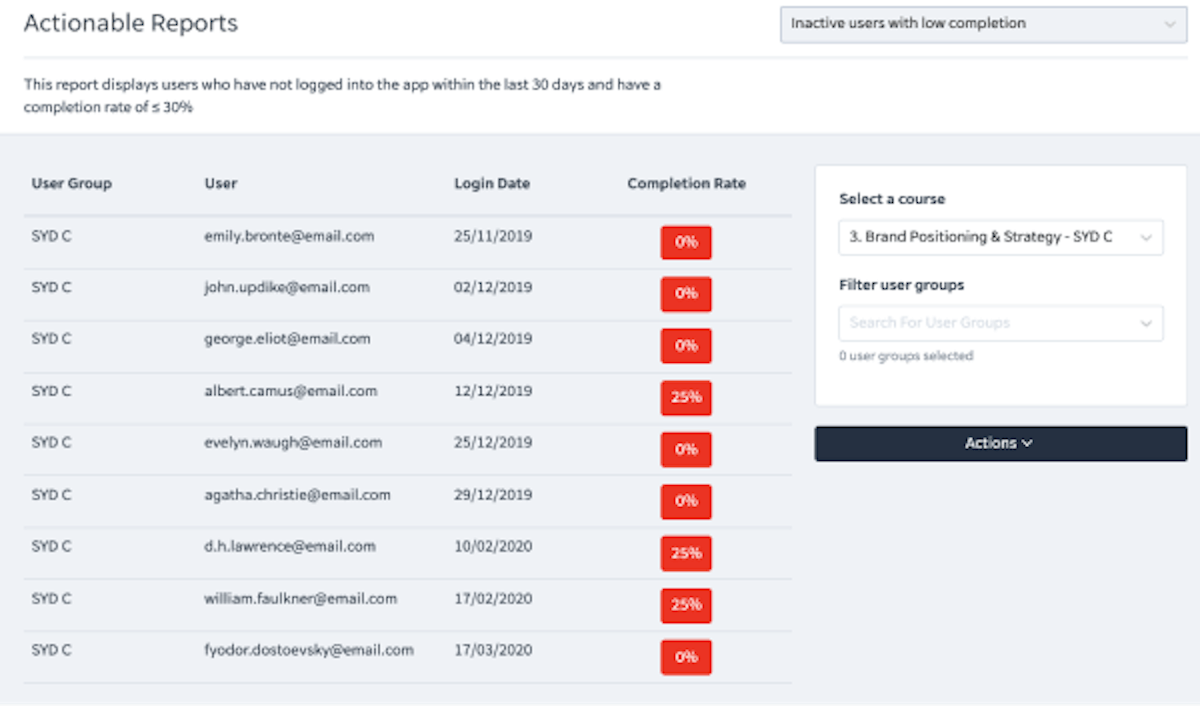Click the 25% badge for albert.camus
Viewport: 1200px width, 706px height.
tap(686, 398)
